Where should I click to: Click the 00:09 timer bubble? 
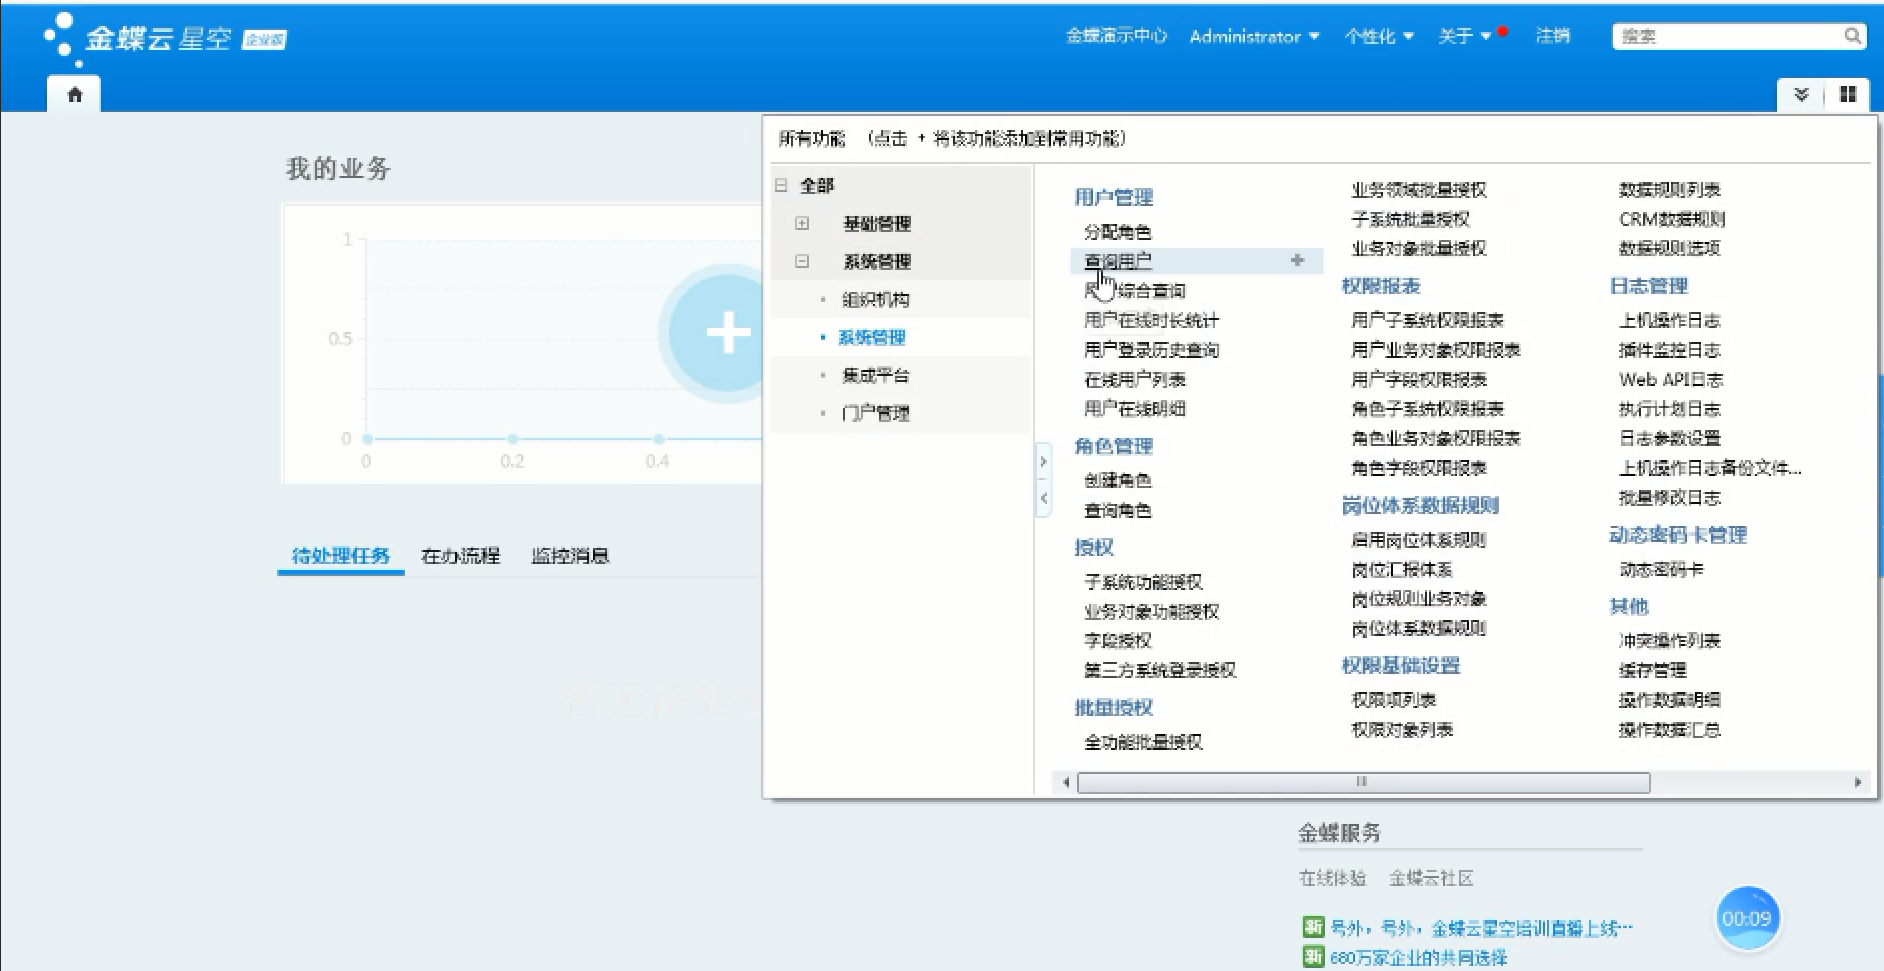pos(1746,918)
